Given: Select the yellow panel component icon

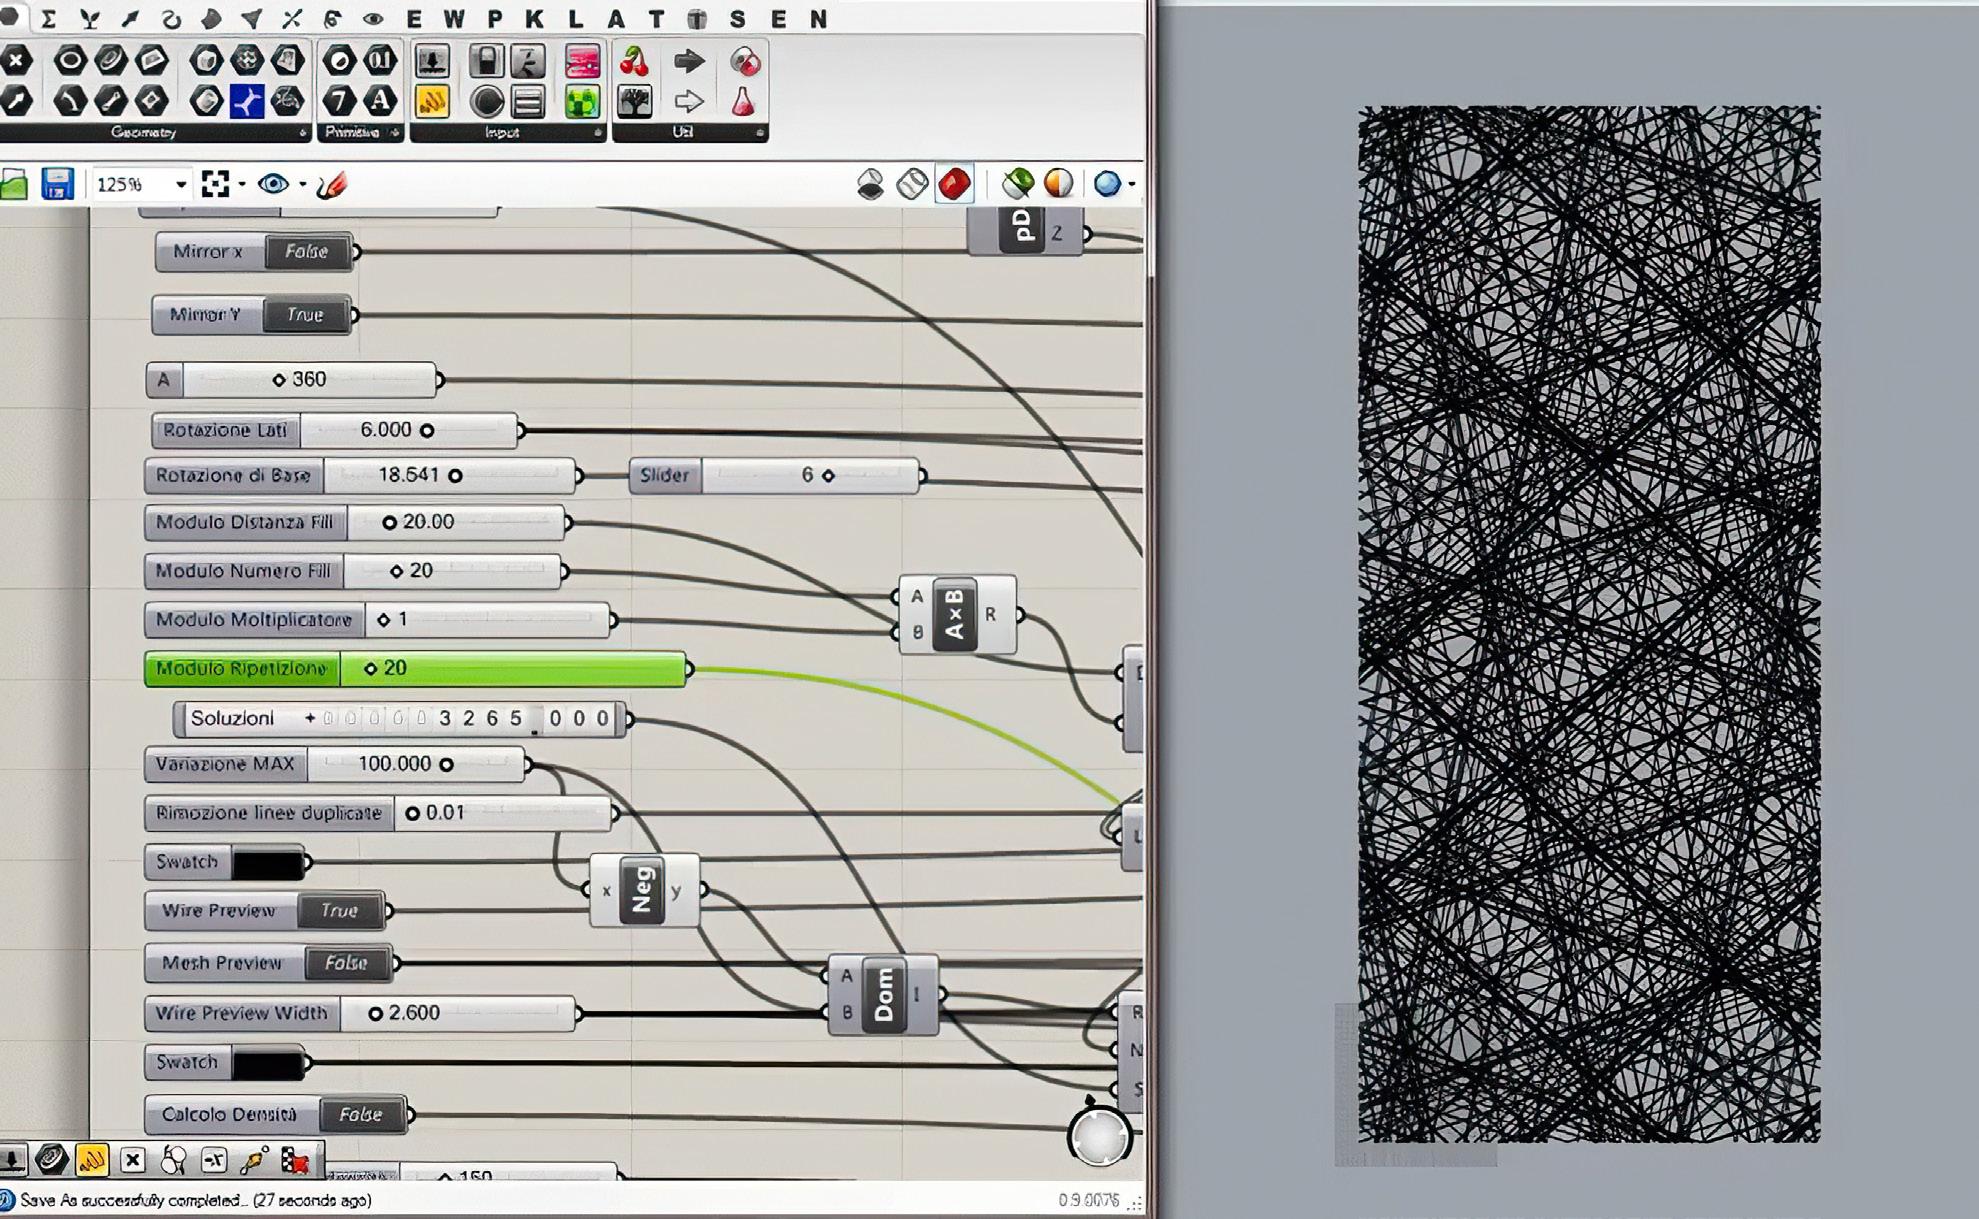Looking at the screenshot, I should coord(432,101).
